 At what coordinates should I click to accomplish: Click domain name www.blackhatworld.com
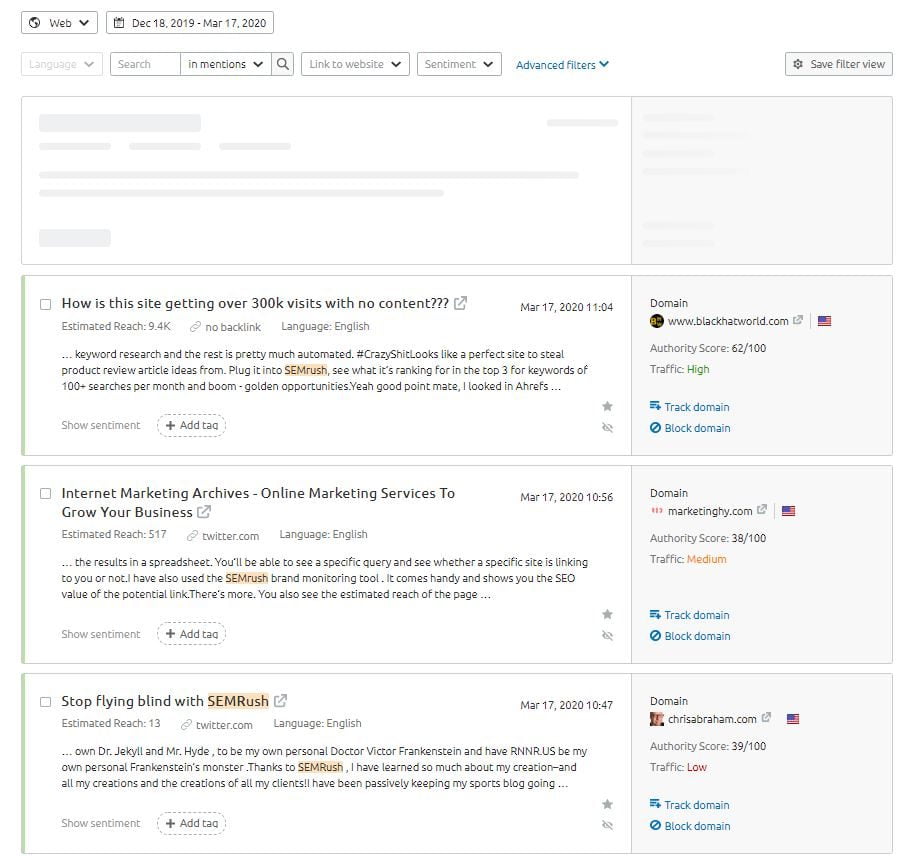(x=728, y=321)
